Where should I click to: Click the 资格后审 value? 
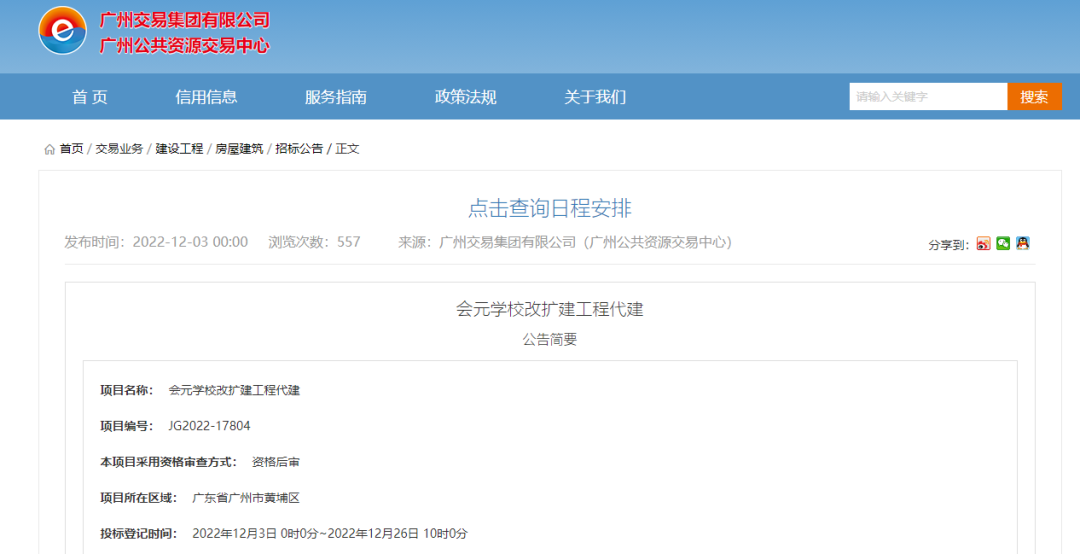point(276,462)
